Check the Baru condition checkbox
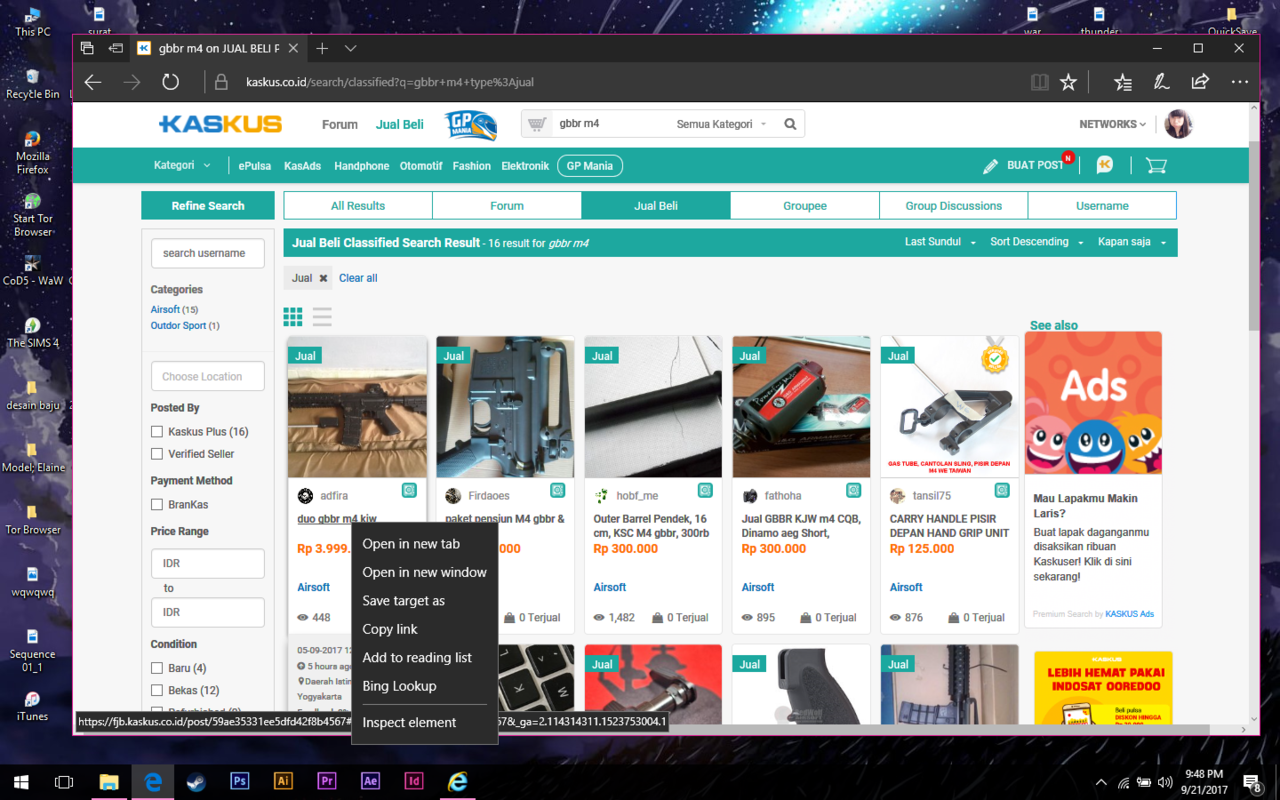The height and width of the screenshot is (800, 1280). 157,668
